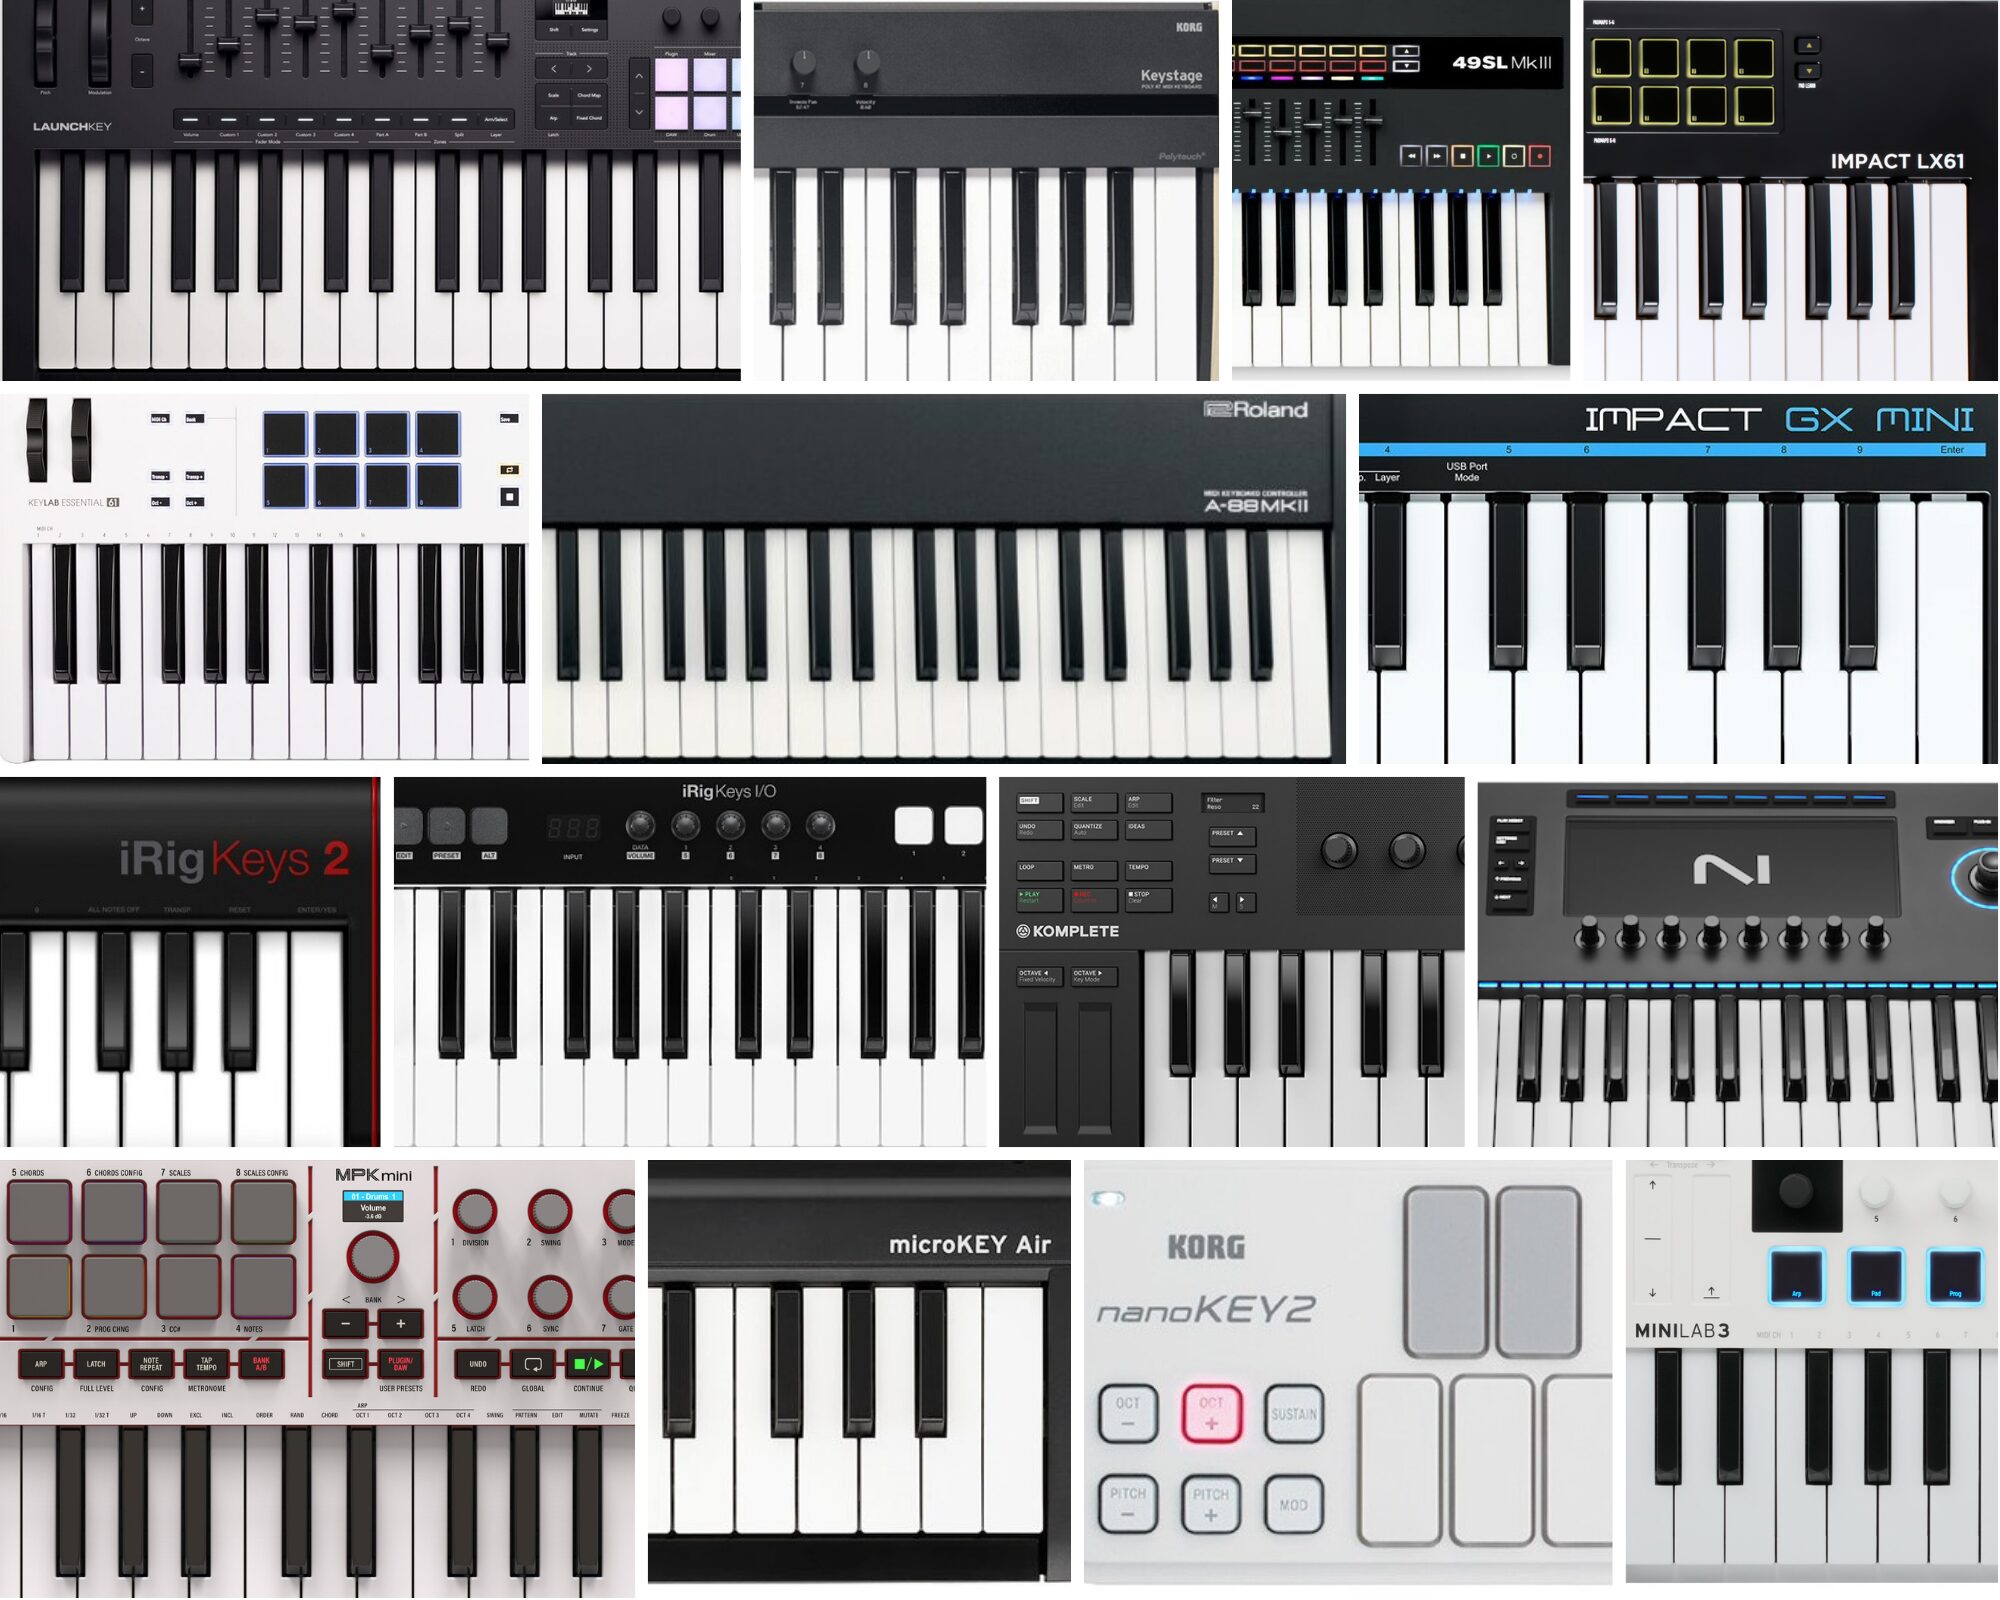This screenshot has width=2000, height=1600.
Task: Click the TEMPO button on Komplete keyboard
Action: coord(1148,870)
